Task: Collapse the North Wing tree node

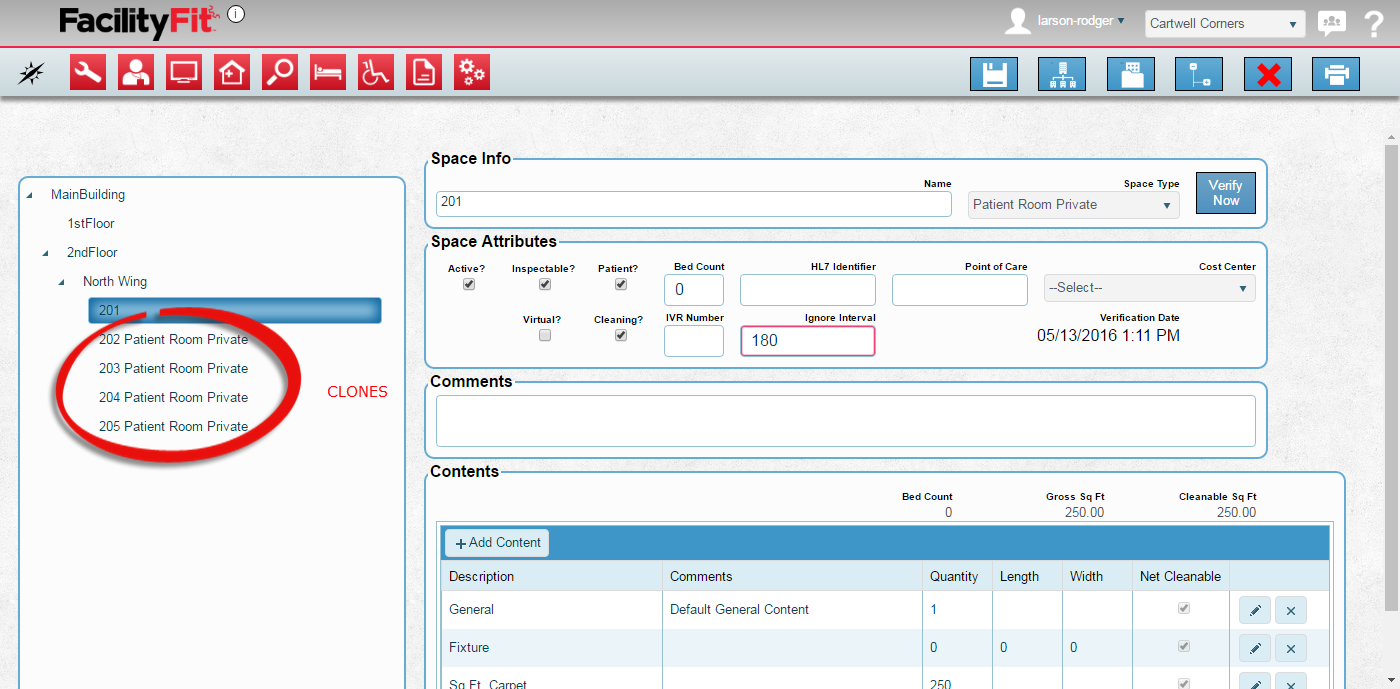Action: 62,282
